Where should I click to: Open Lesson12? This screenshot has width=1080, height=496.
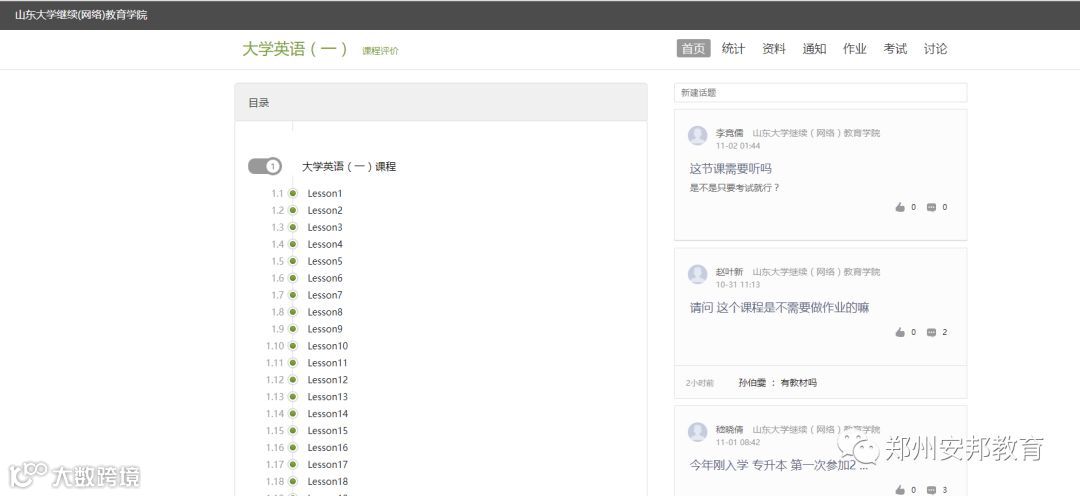tap(328, 380)
